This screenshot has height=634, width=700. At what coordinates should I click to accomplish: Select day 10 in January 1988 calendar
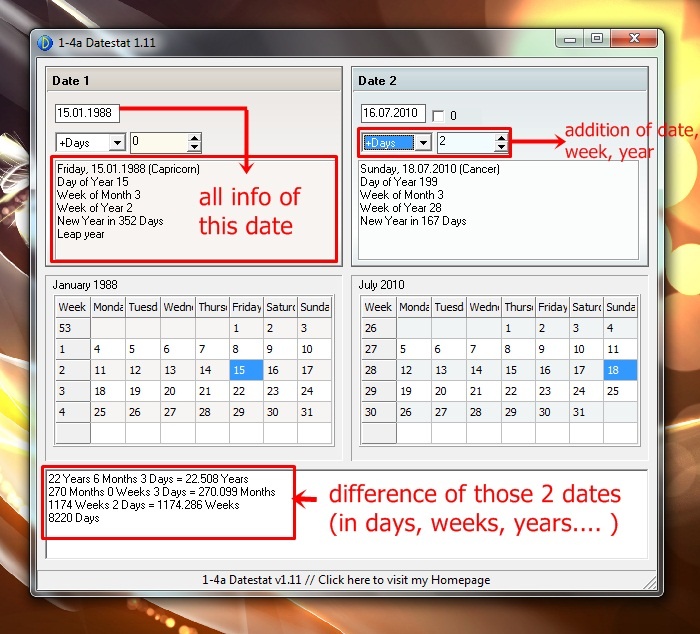coord(314,349)
